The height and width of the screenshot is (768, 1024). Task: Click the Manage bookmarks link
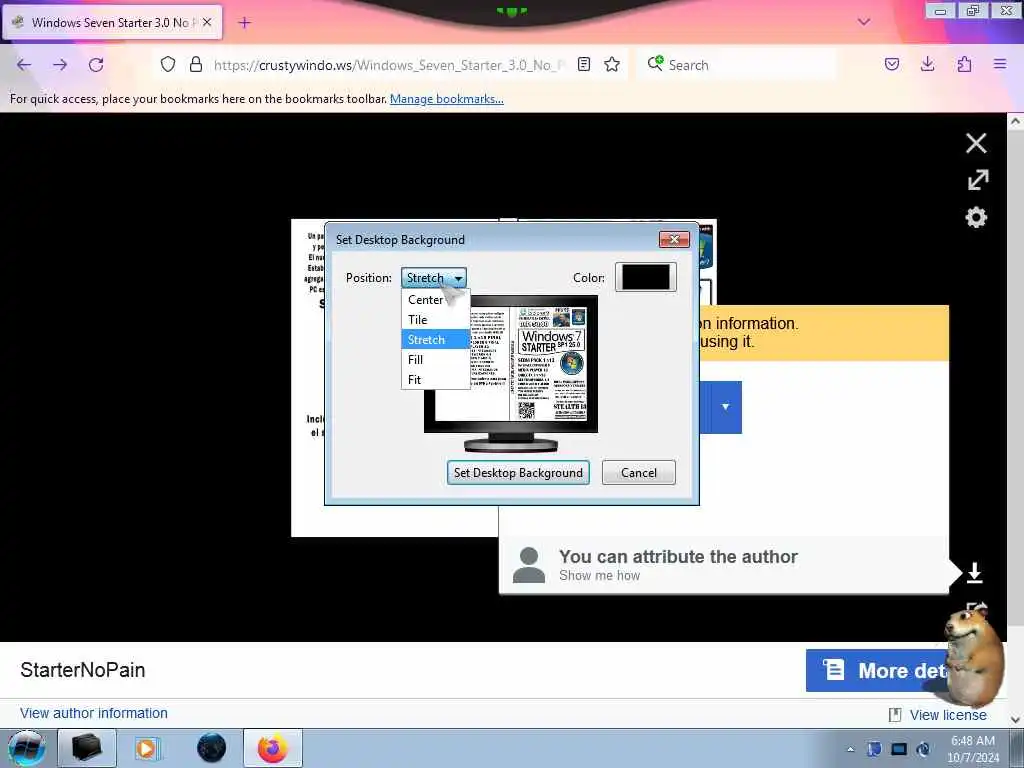tap(447, 99)
